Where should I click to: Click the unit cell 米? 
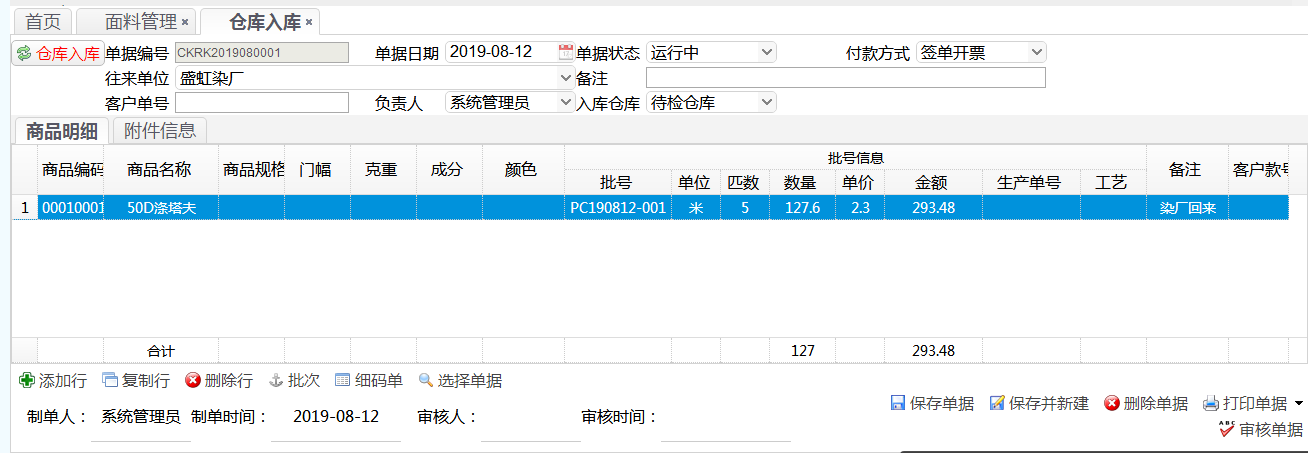pyautogui.click(x=695, y=208)
